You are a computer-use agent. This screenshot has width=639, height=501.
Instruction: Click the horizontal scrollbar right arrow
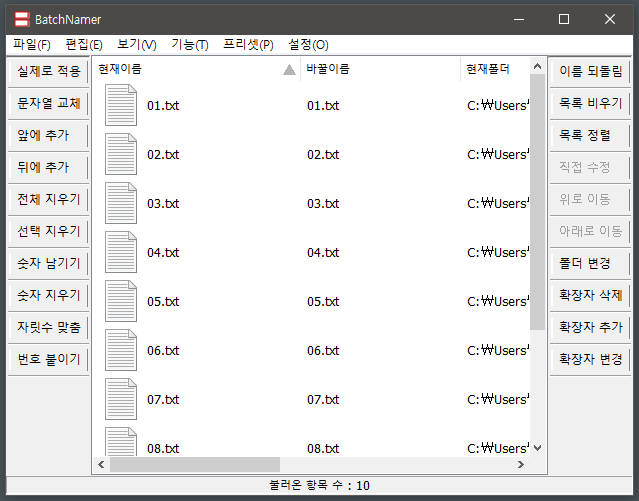point(520,464)
